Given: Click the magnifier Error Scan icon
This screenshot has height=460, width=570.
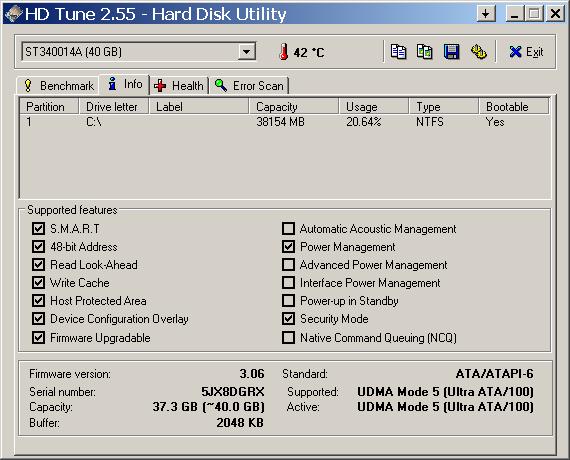Looking at the screenshot, I should (221, 85).
